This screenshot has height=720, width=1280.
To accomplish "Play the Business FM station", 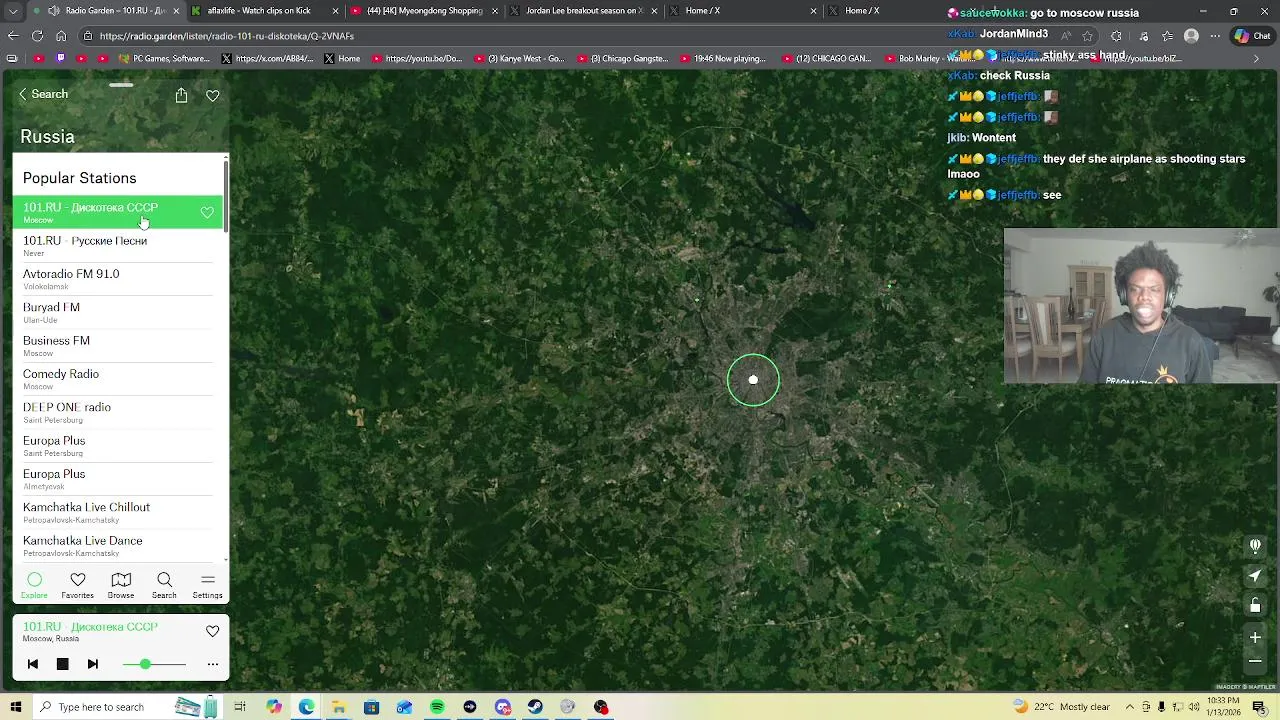I will [118, 346].
